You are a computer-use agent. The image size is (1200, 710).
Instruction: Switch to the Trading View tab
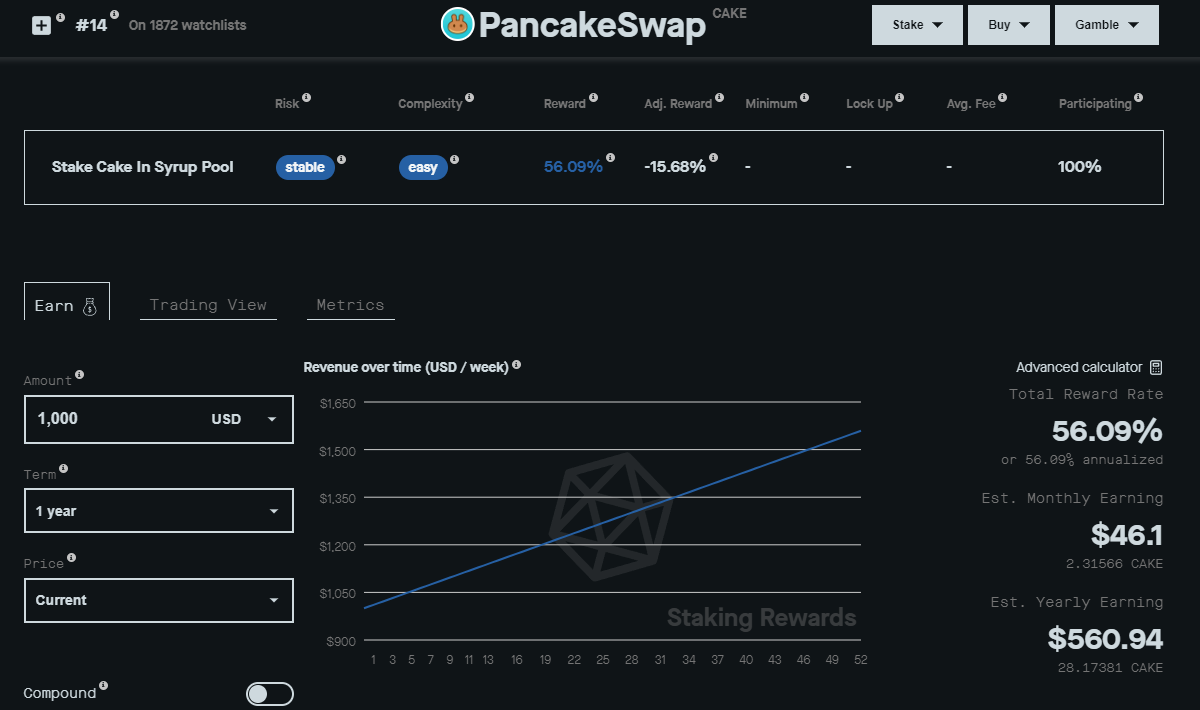click(208, 305)
